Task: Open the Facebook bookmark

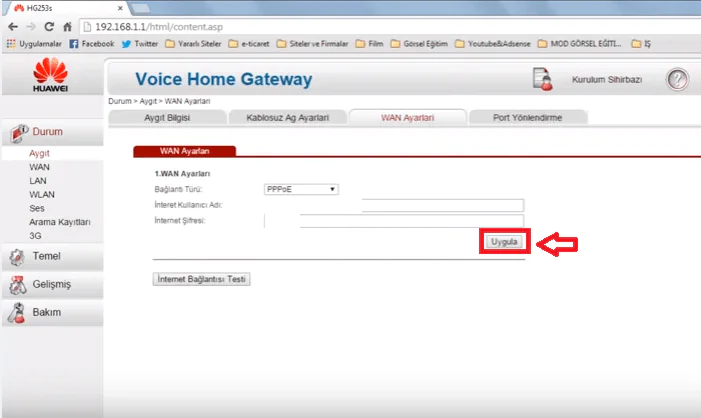Action: (92, 44)
